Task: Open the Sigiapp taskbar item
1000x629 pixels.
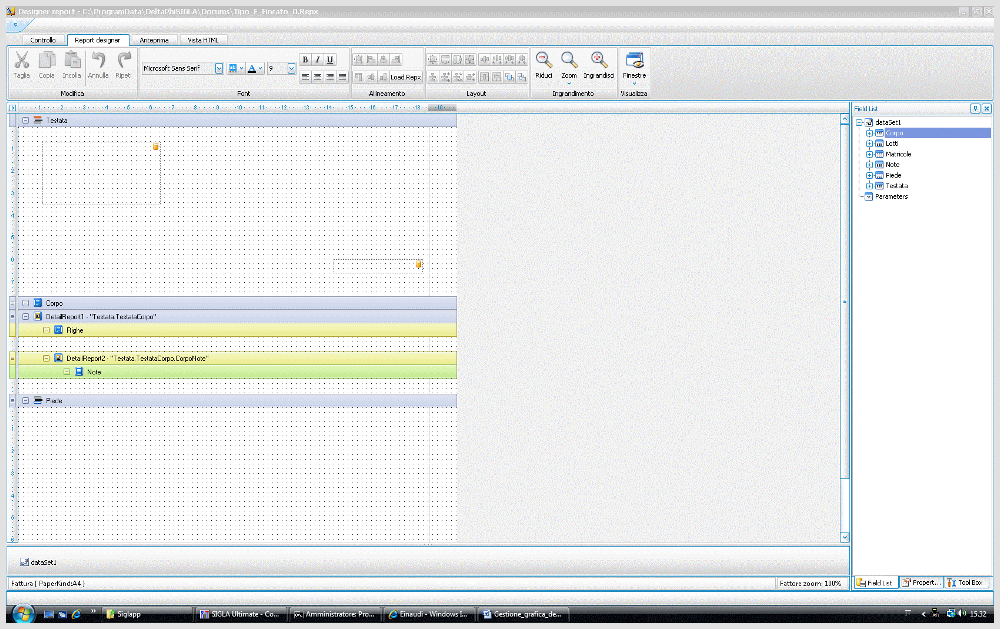Action: pyautogui.click(x=148, y=614)
